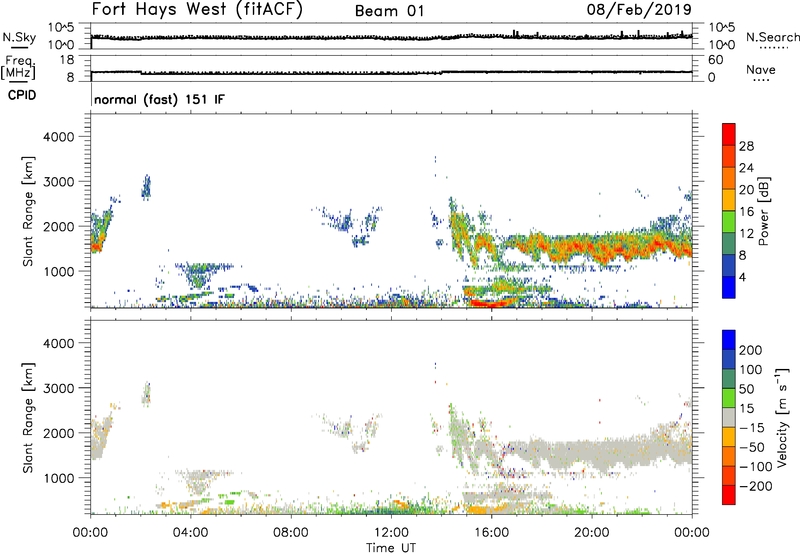This screenshot has width=800, height=554.
Task: Click the '100' Velocity colorbar tick label
Action: pos(751,369)
